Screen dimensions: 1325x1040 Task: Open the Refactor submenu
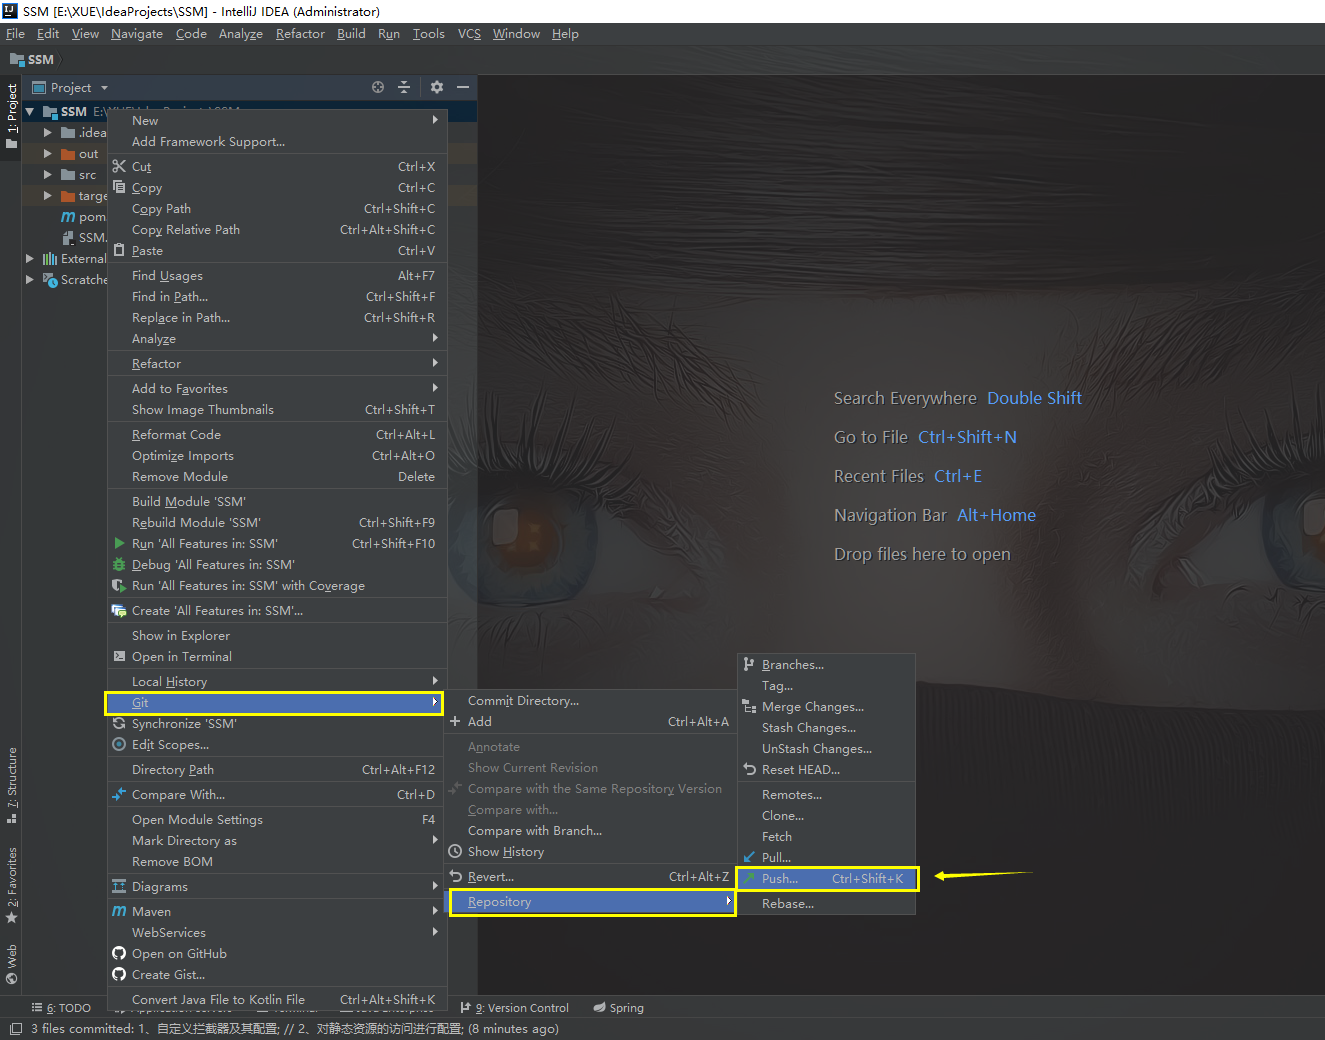coord(277,363)
